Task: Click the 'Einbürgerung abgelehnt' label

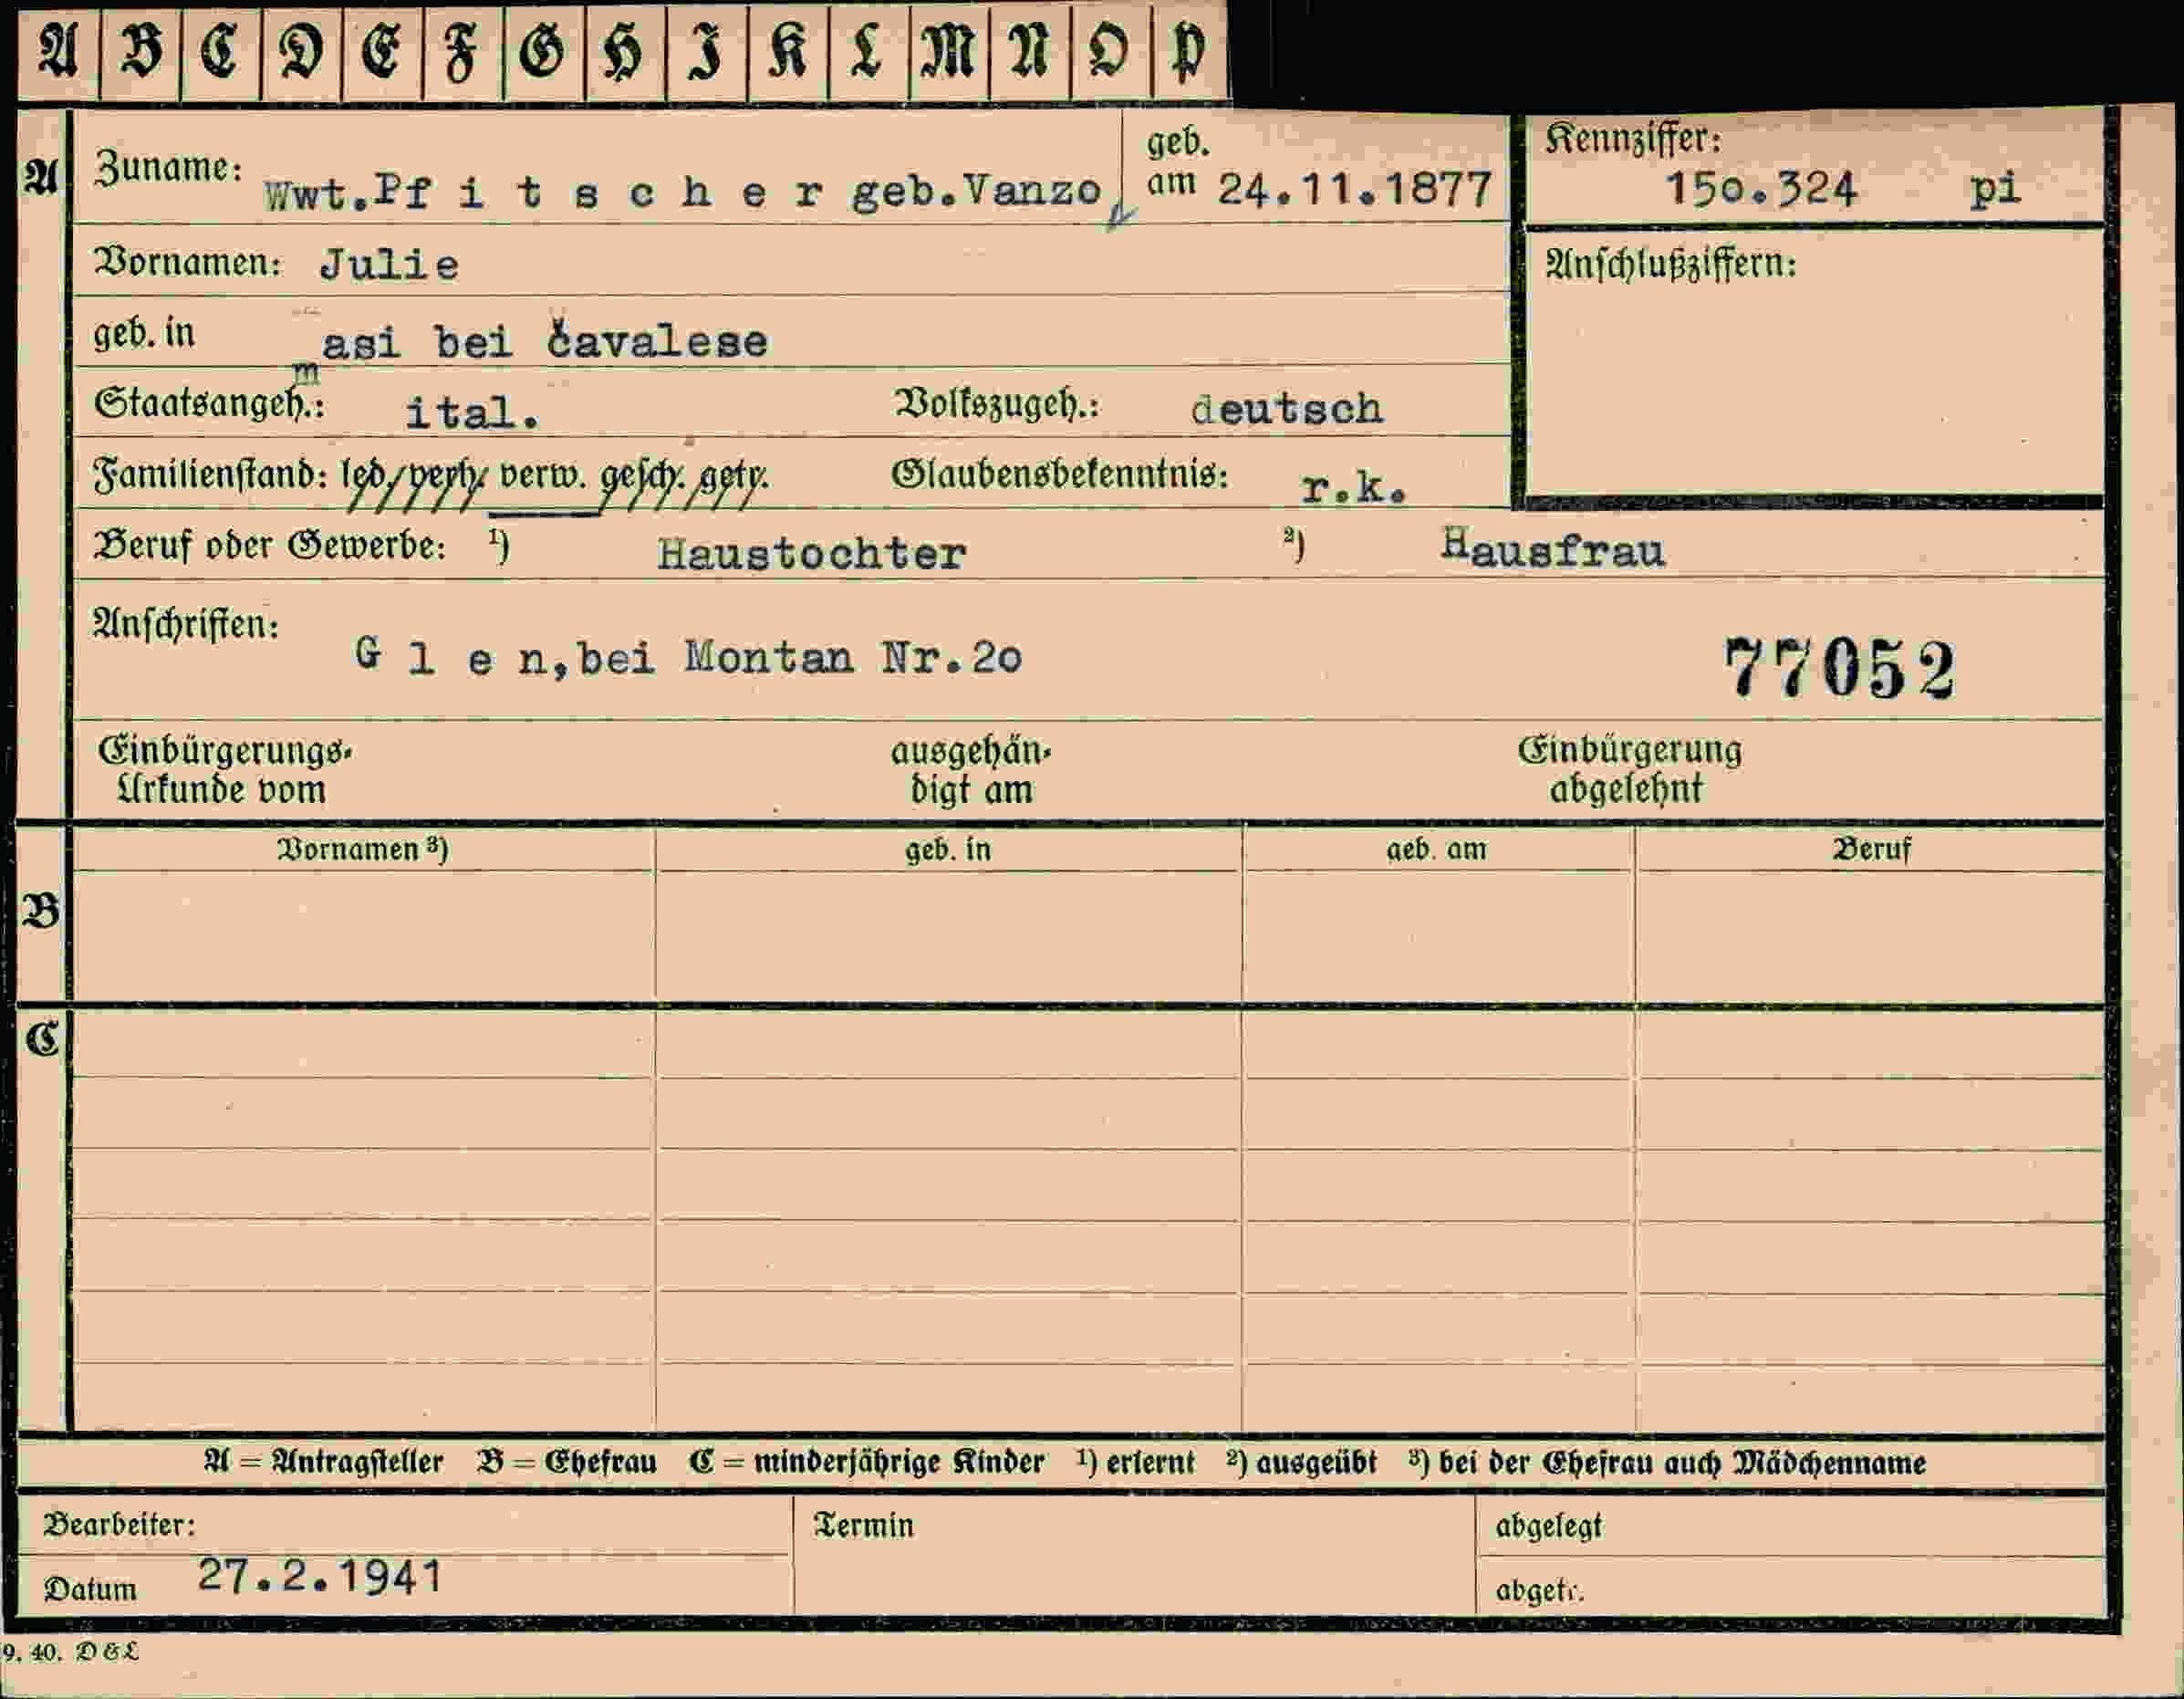Action: tap(1629, 769)
